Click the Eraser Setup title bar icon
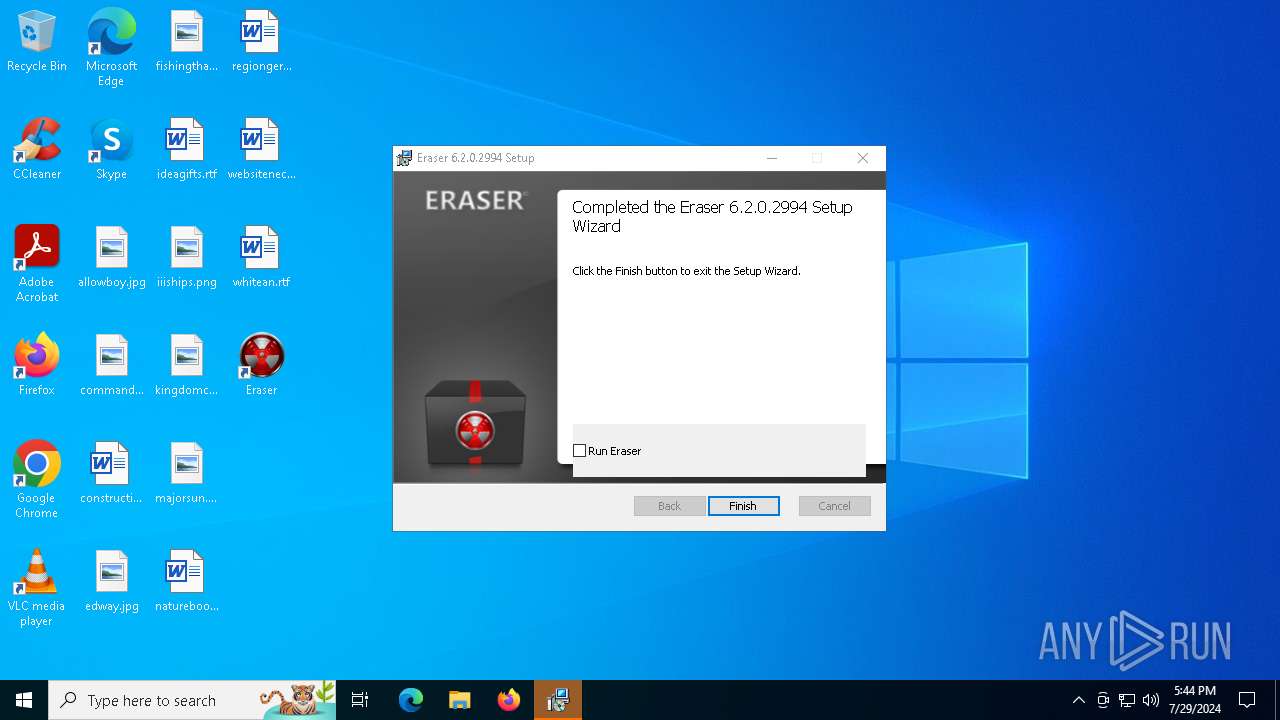 point(404,158)
